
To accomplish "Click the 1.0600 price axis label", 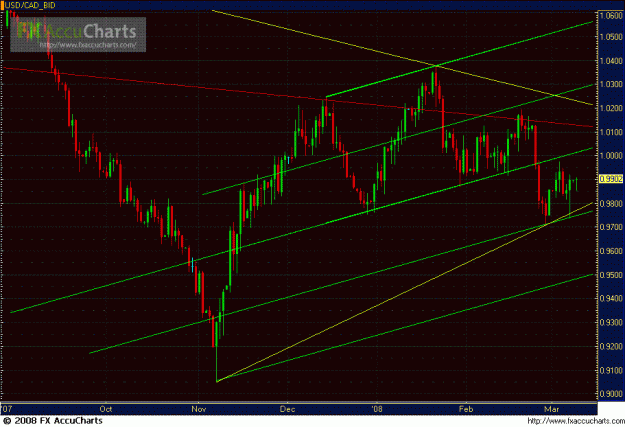I will click(611, 16).
